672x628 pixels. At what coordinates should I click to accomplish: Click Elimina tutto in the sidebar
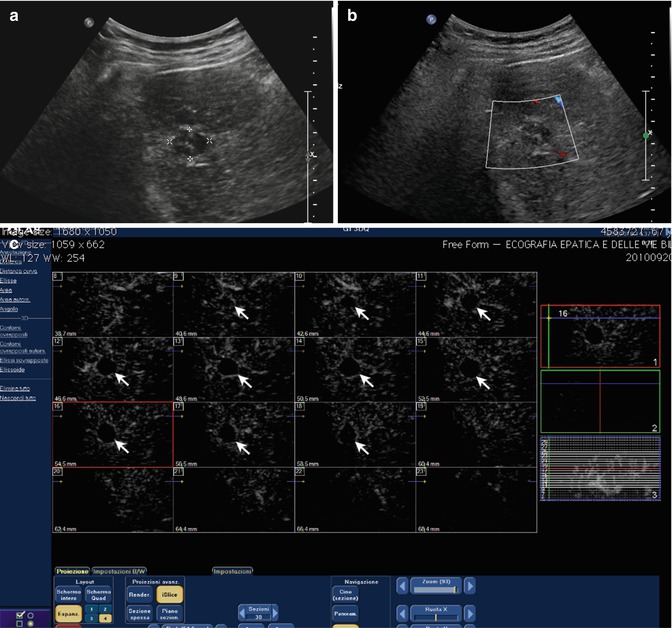[x=16, y=387]
